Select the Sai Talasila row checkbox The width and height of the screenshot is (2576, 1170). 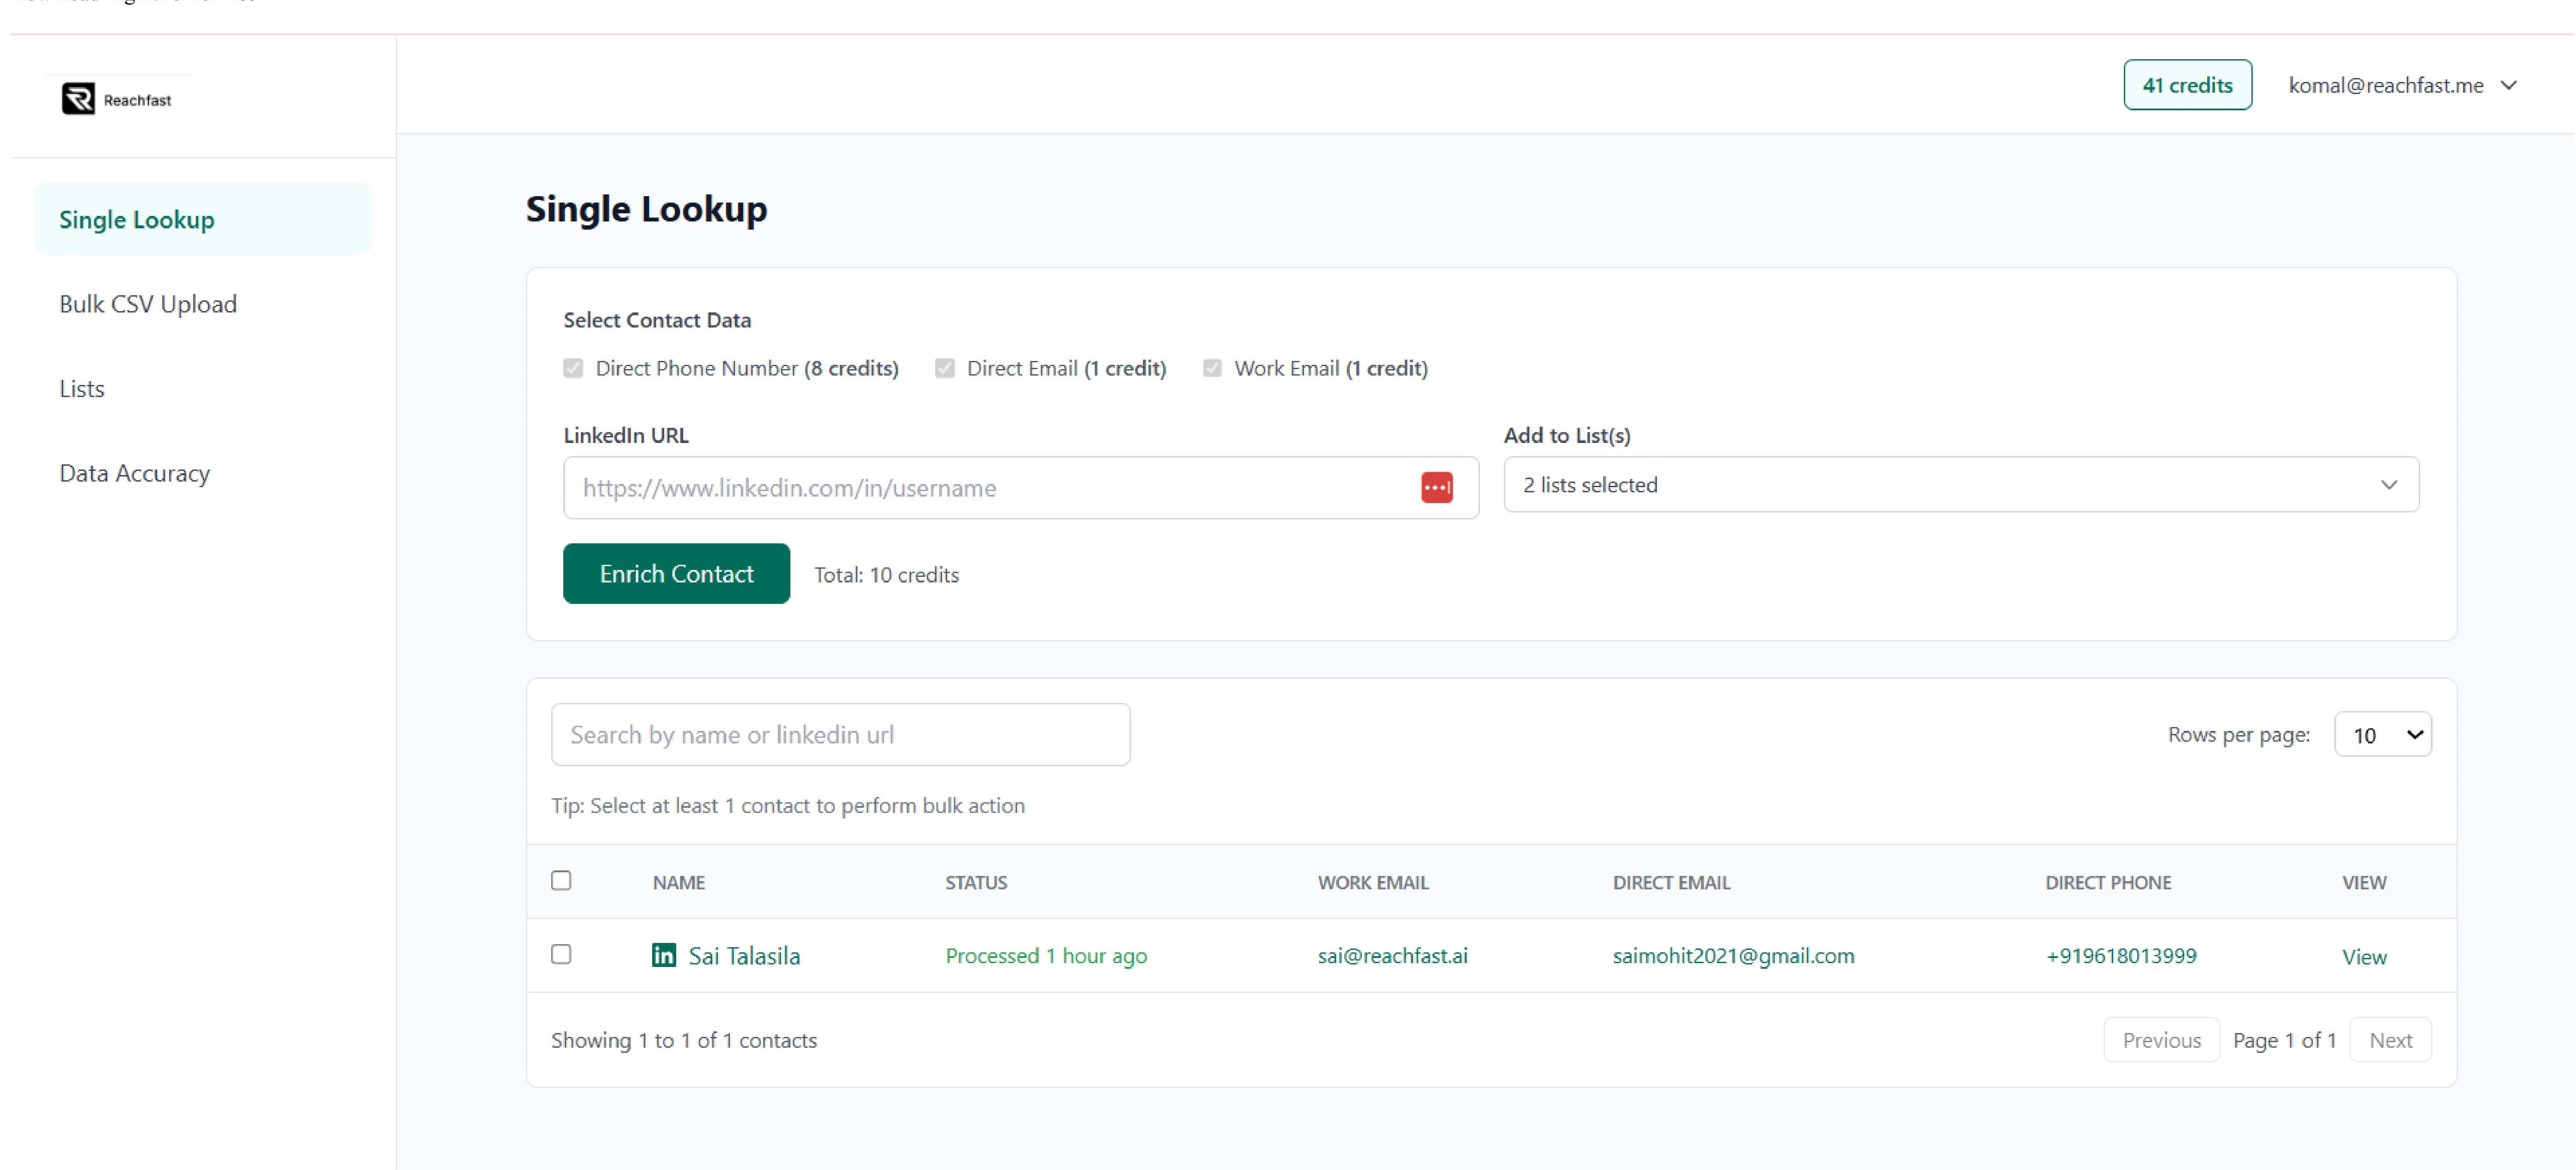pos(561,954)
